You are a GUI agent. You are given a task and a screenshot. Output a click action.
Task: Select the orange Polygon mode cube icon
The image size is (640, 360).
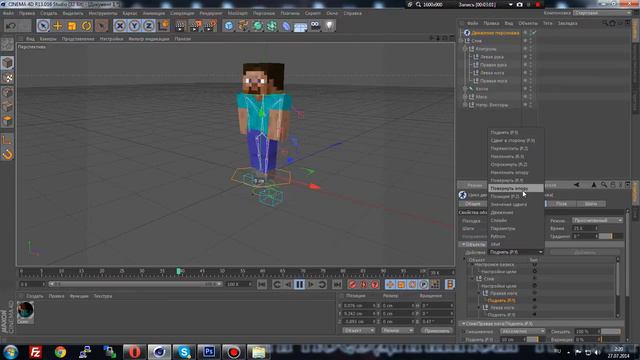click(x=7, y=121)
